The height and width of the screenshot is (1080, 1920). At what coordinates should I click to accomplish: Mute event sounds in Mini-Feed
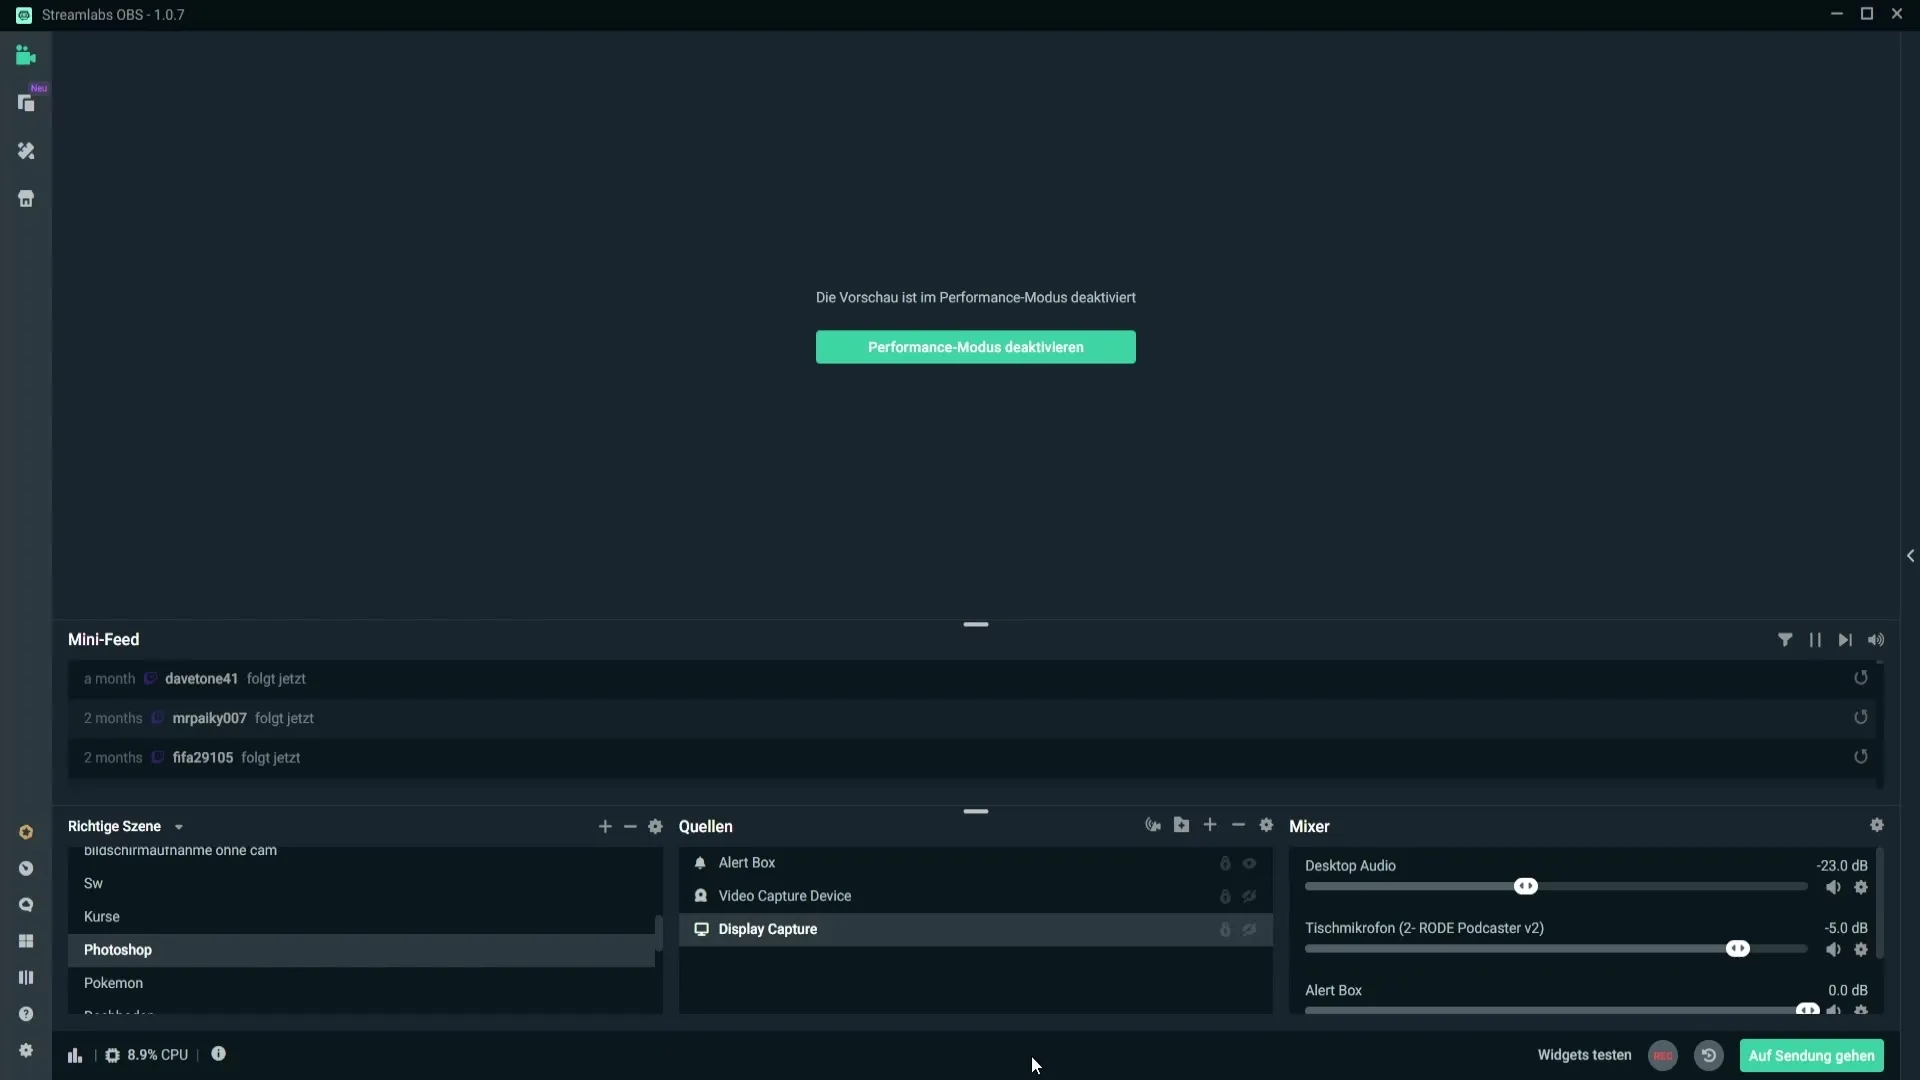coord(1876,640)
